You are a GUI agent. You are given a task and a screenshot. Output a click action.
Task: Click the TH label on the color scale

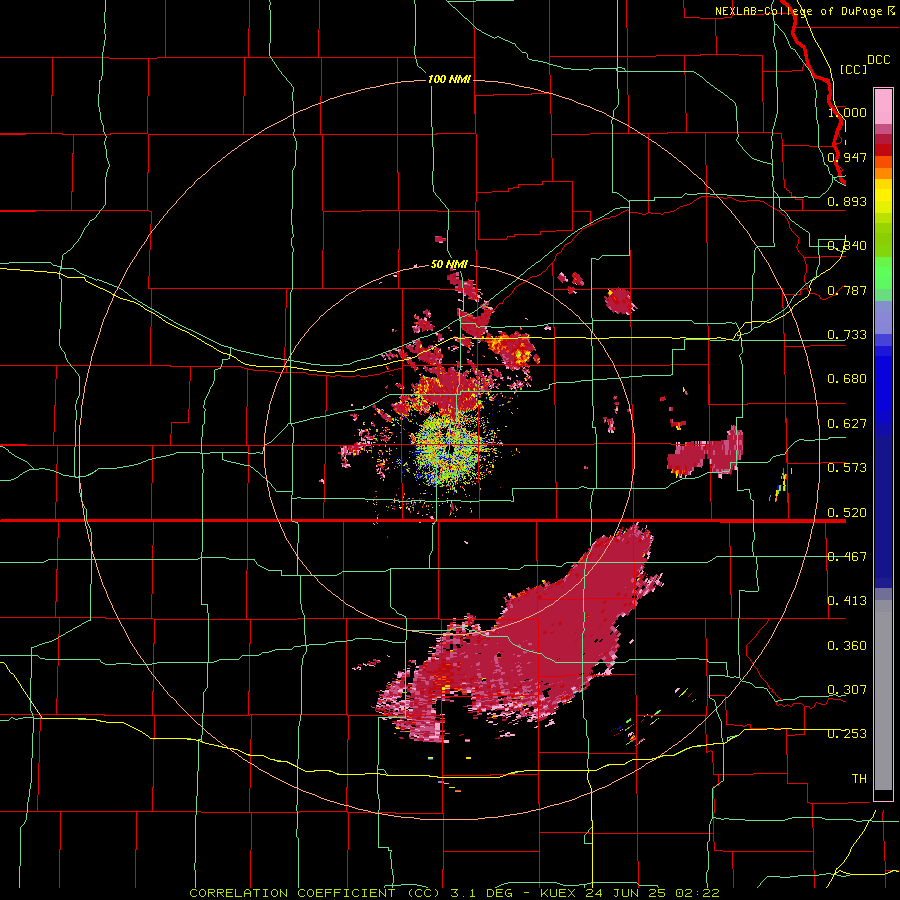click(859, 779)
